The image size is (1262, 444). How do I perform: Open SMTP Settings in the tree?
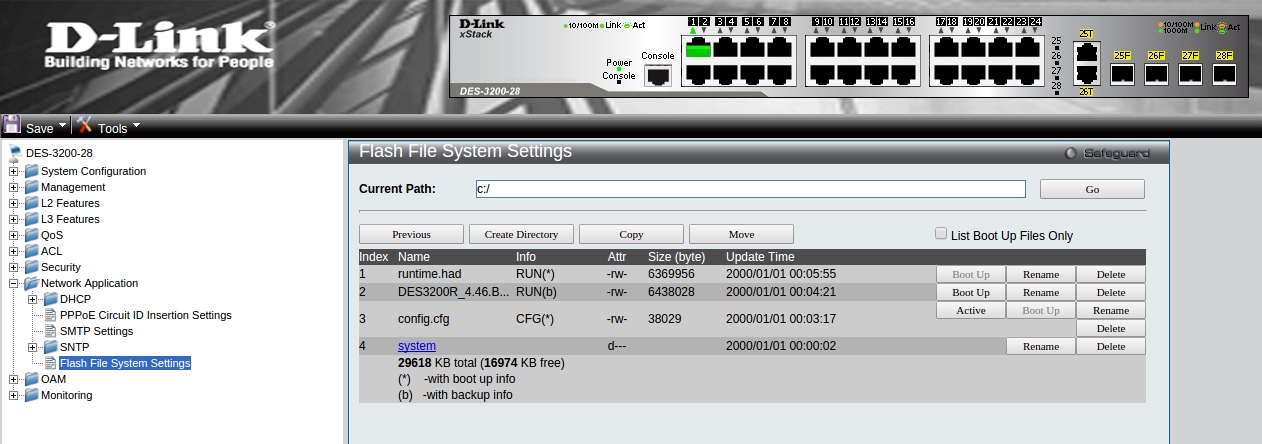96,331
